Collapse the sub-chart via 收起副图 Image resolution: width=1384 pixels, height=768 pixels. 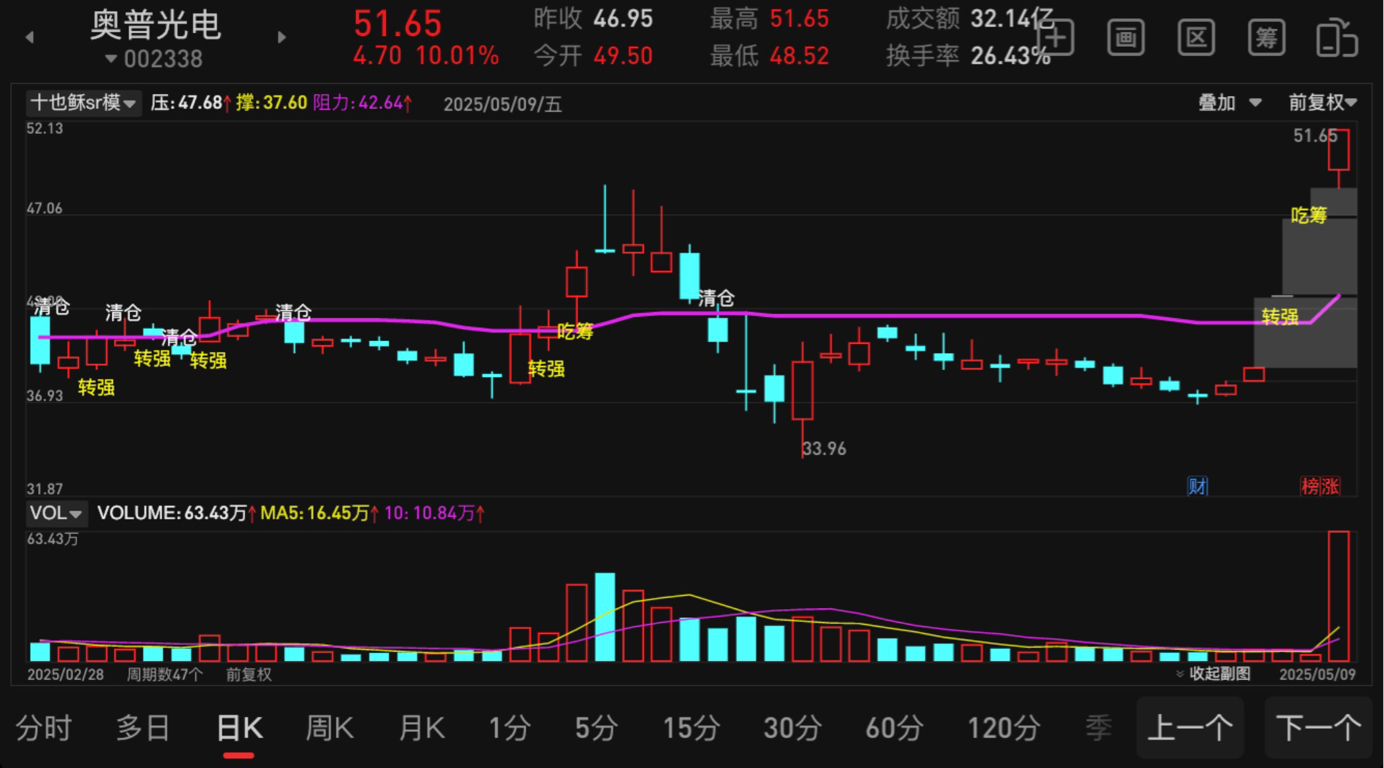(1213, 674)
